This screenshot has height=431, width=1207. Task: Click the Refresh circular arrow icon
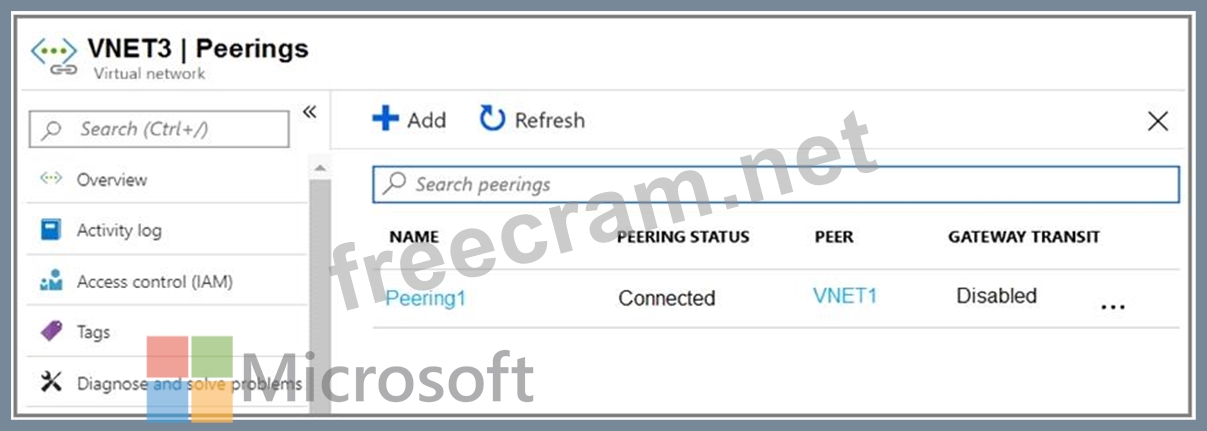[x=492, y=120]
